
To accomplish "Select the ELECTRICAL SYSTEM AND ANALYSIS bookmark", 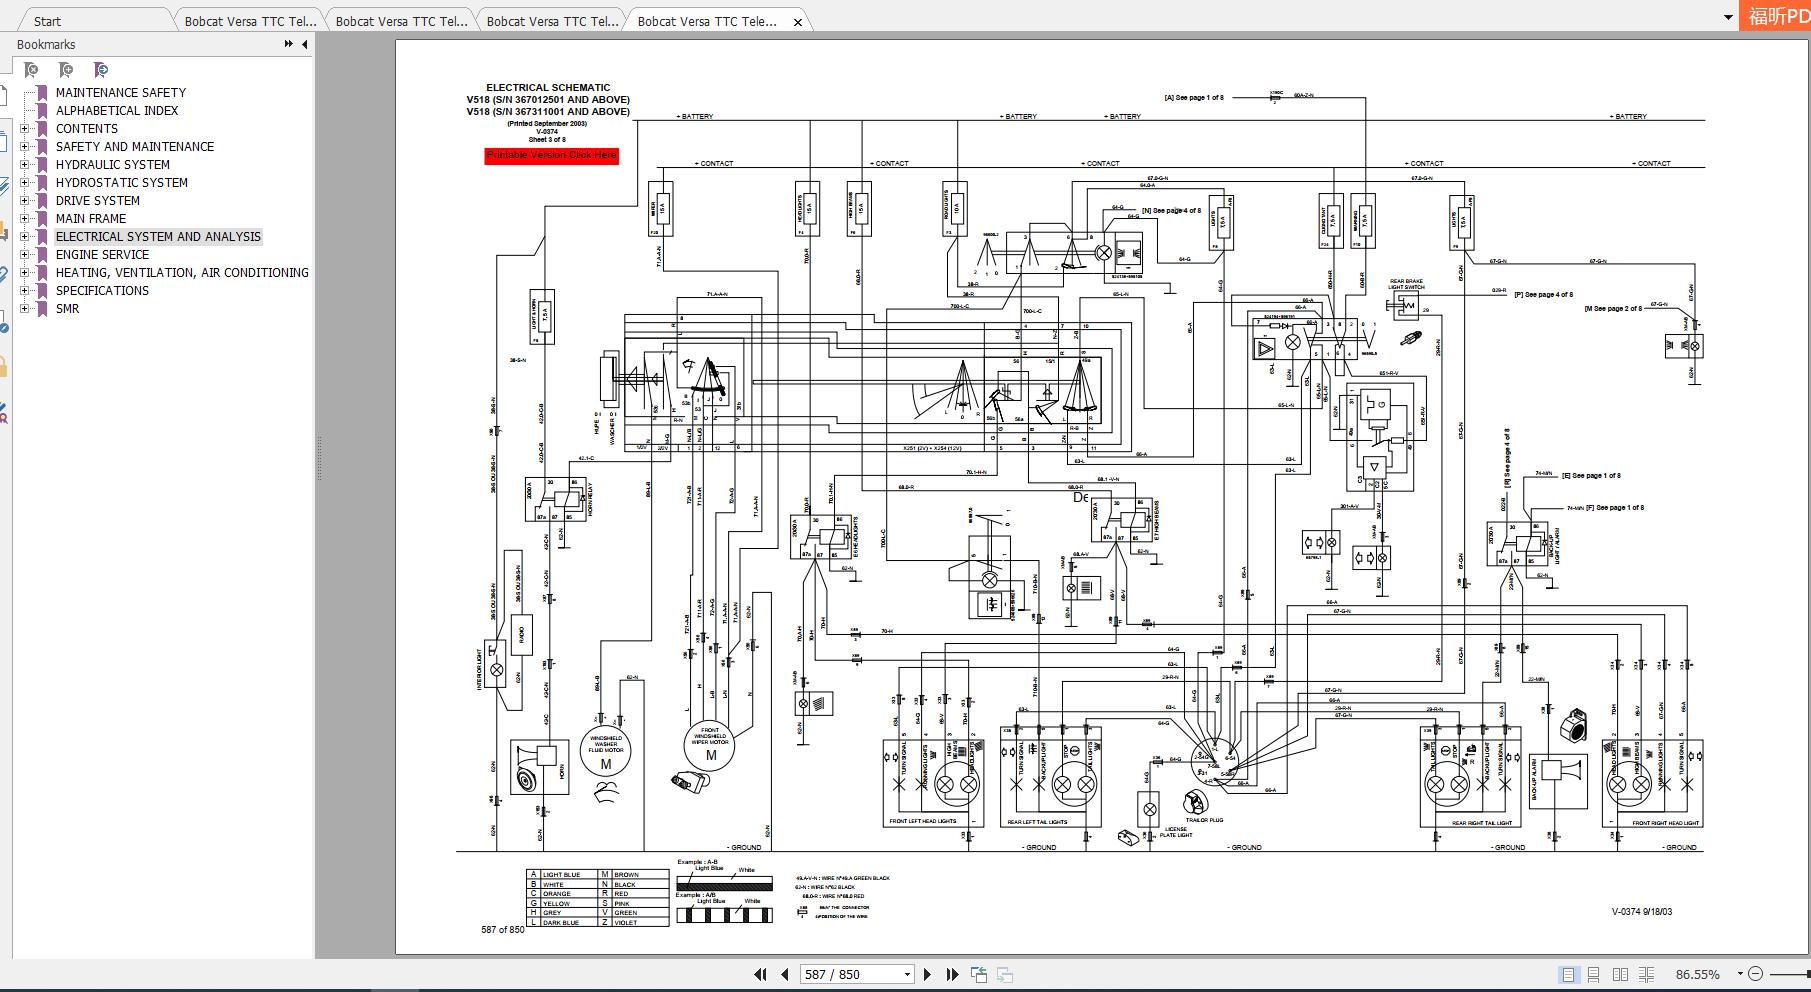I will tap(159, 237).
